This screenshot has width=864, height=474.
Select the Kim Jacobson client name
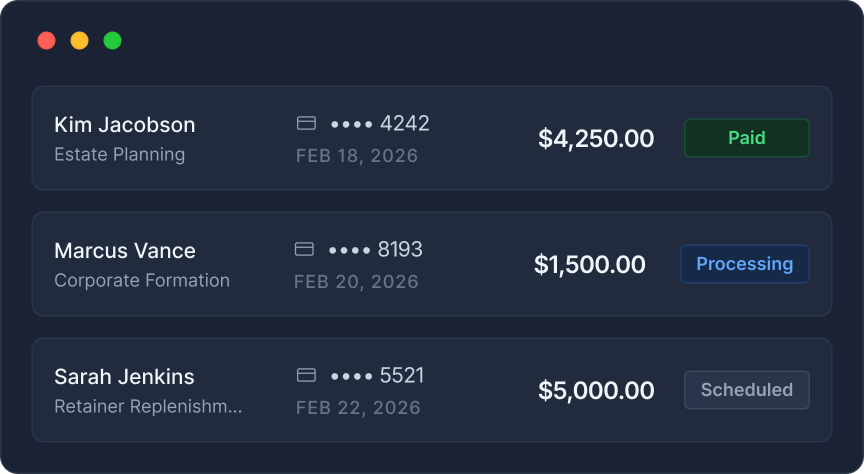tap(125, 125)
